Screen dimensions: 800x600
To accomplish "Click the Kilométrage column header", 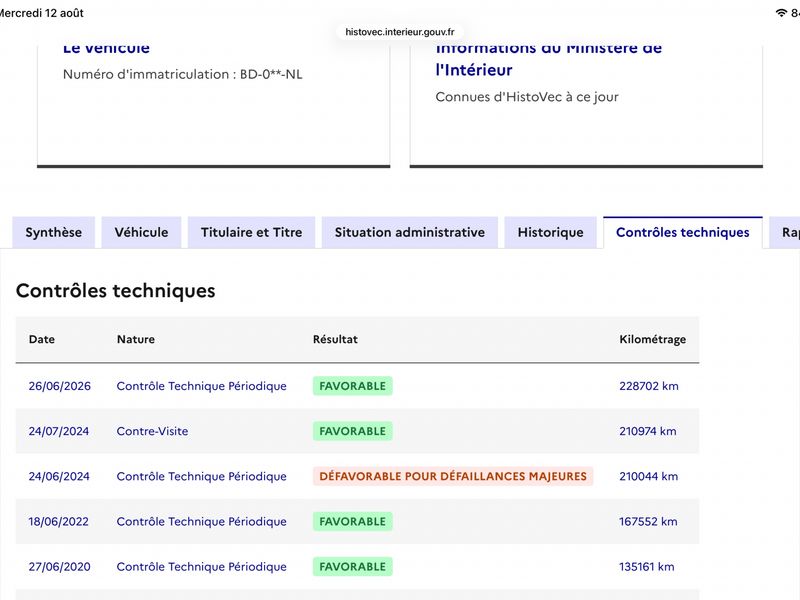I will click(653, 340).
